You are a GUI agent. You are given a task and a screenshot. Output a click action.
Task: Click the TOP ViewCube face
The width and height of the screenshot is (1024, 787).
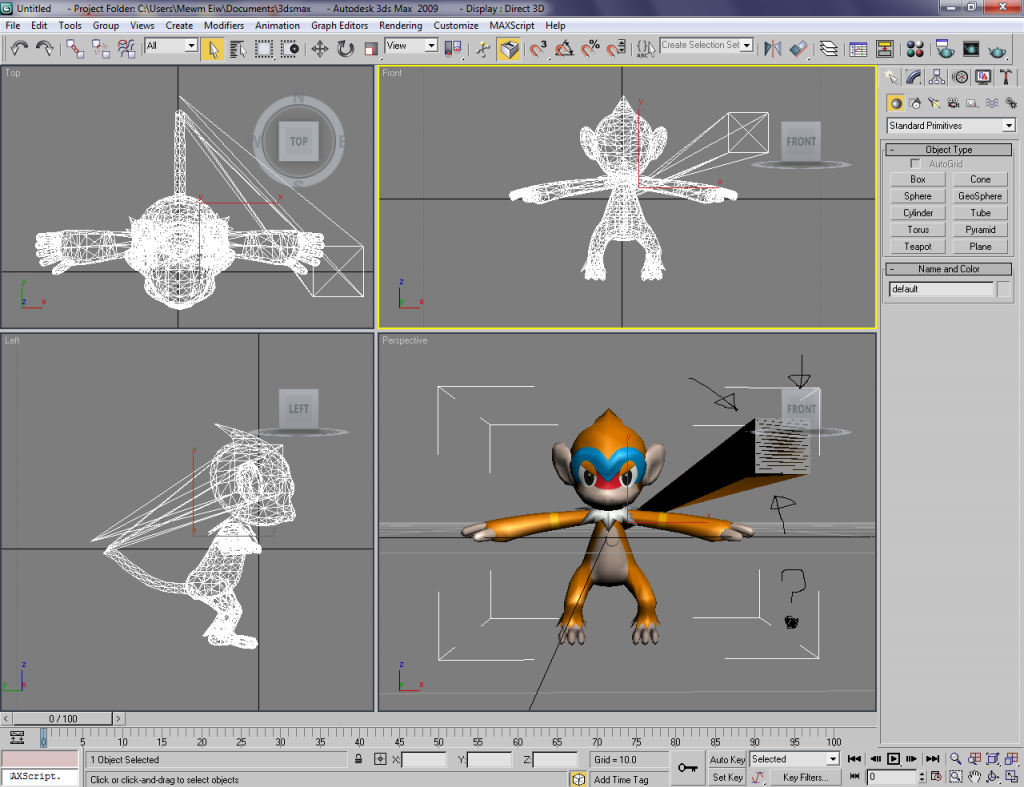(x=298, y=142)
